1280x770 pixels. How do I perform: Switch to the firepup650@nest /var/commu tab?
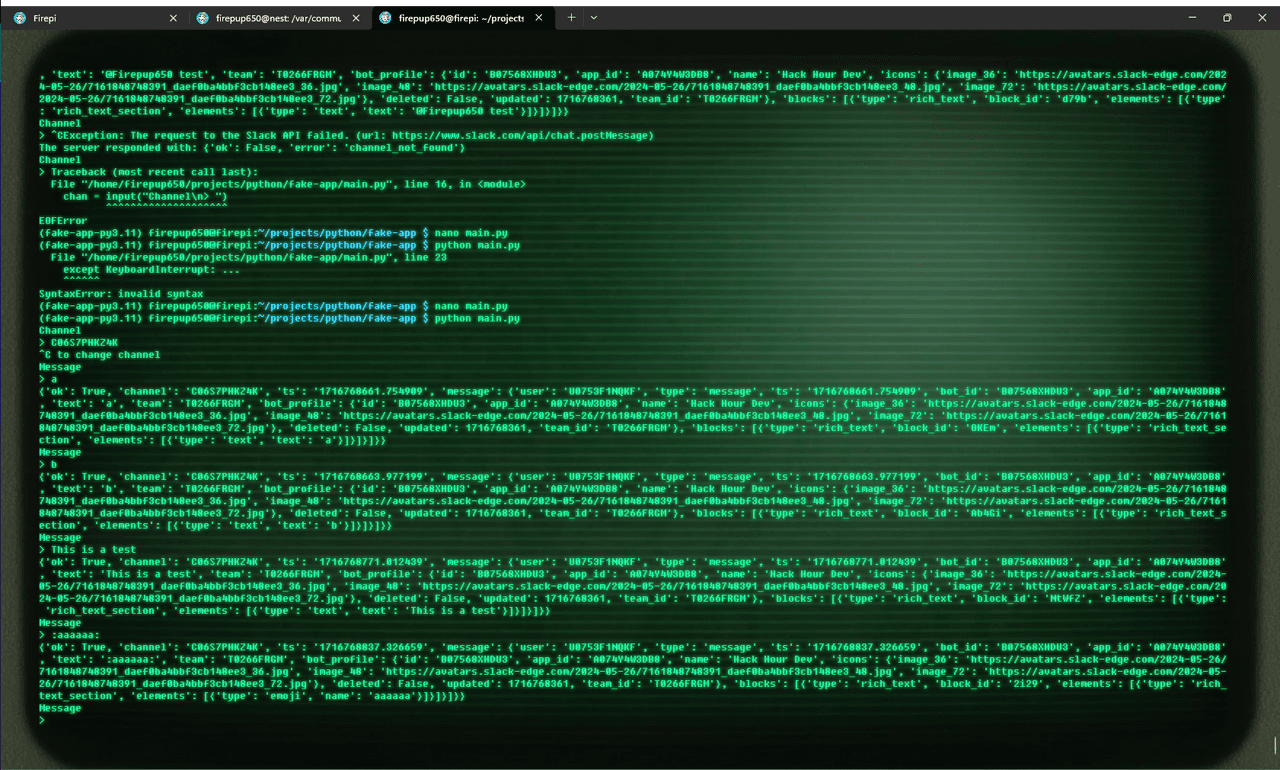pyautogui.click(x=273, y=18)
